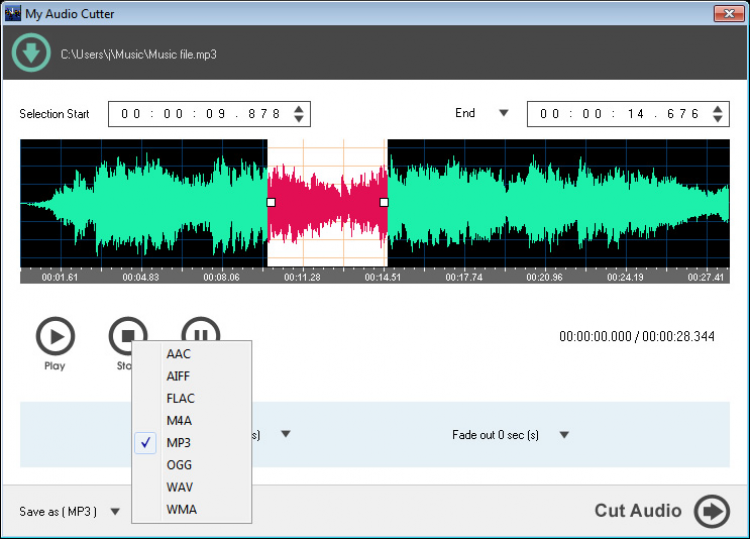Expand the Fade out 0 sec dropdown

point(564,435)
